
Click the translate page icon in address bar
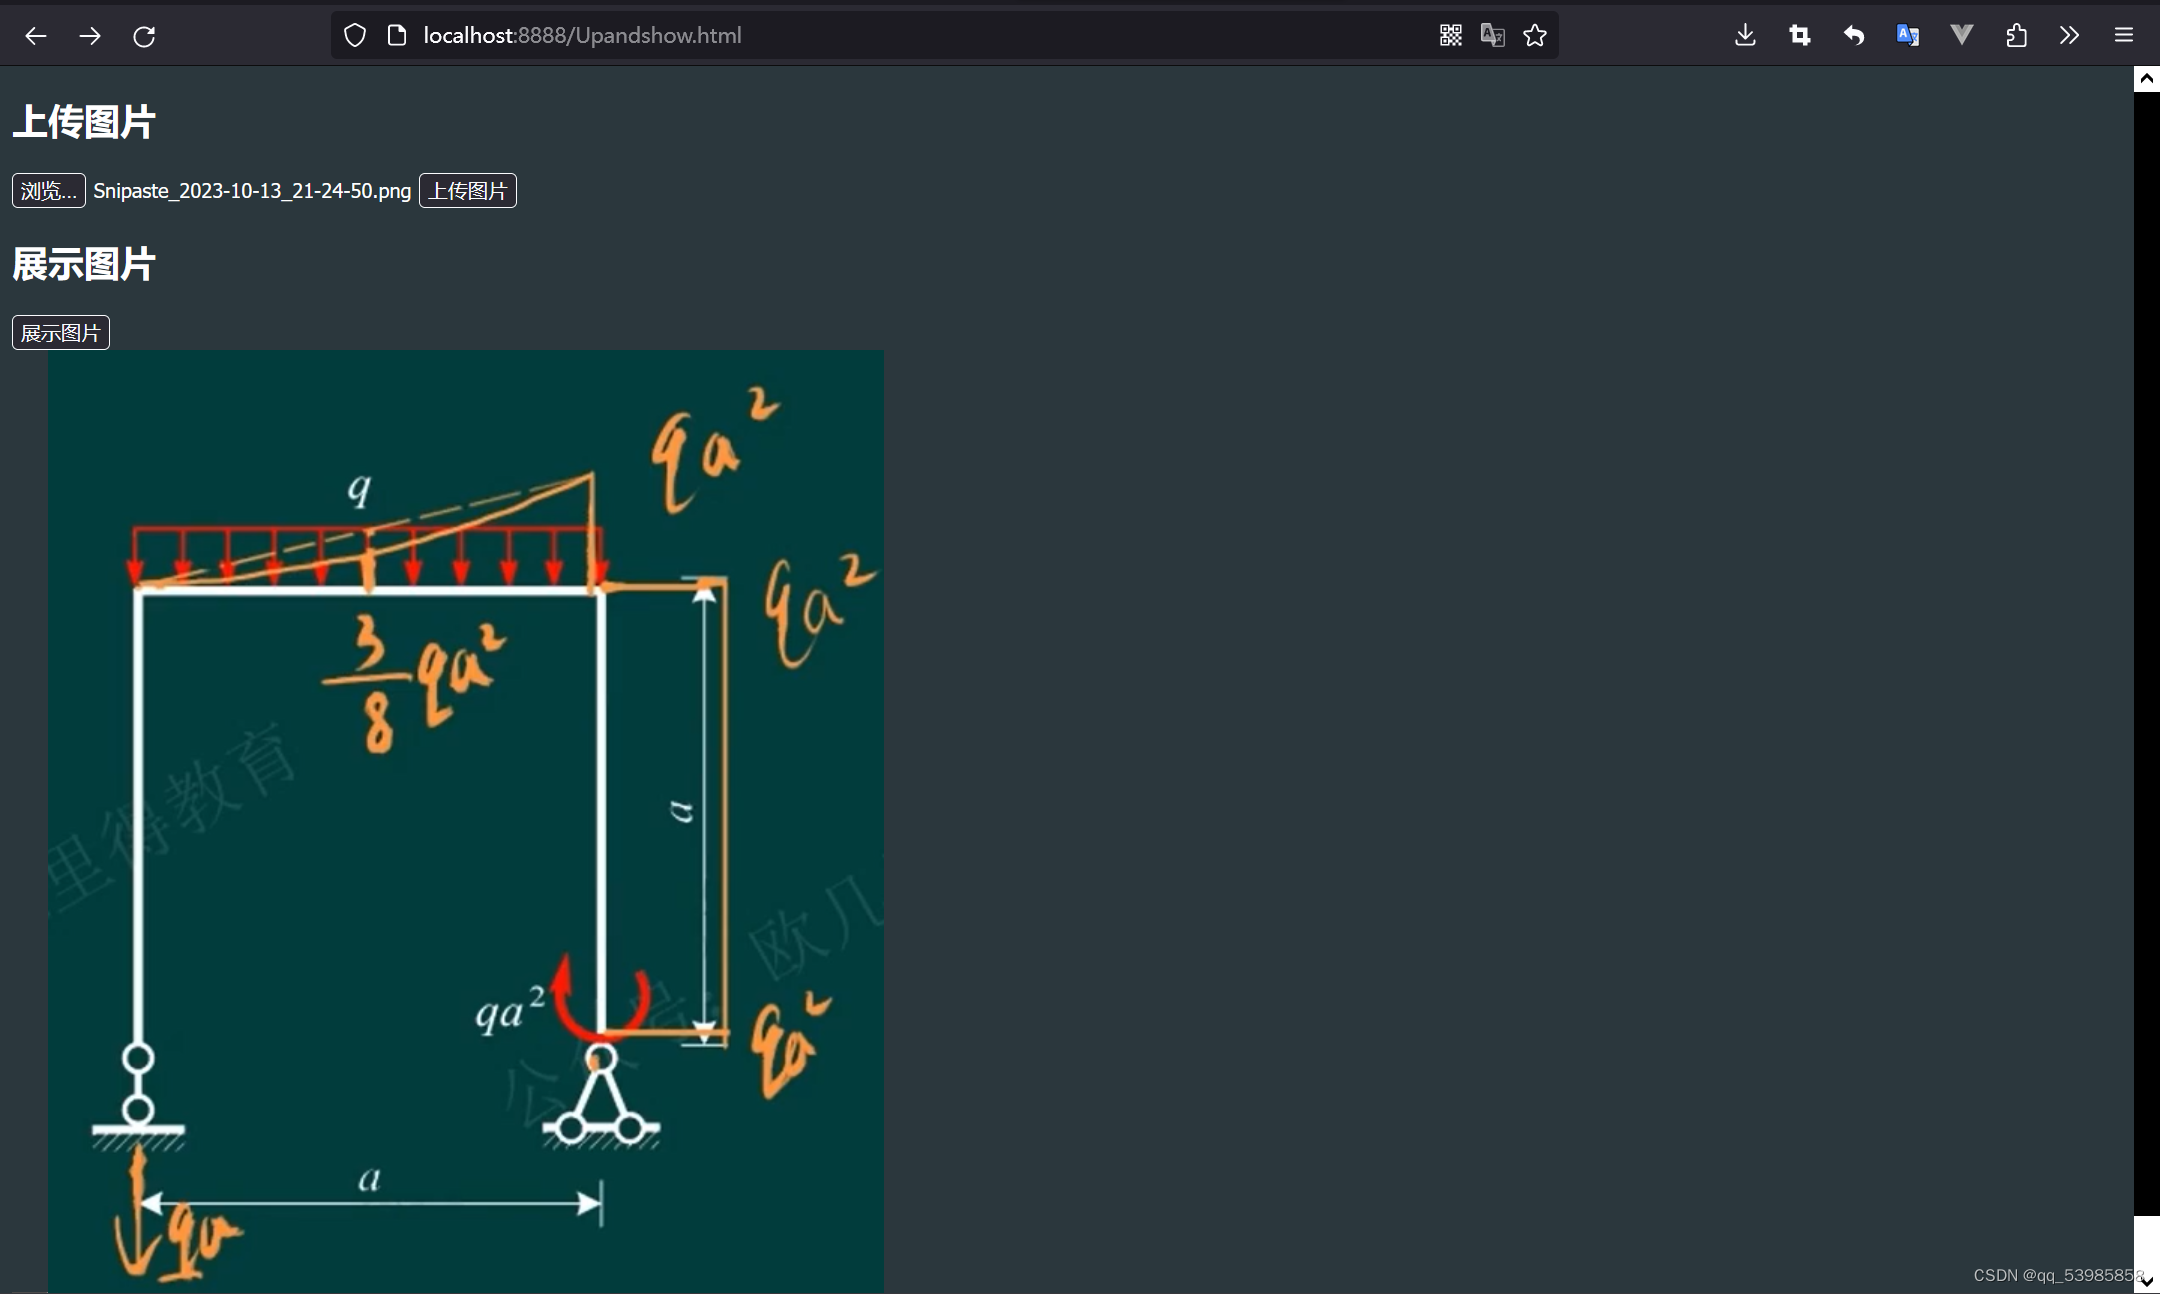pyautogui.click(x=1492, y=36)
